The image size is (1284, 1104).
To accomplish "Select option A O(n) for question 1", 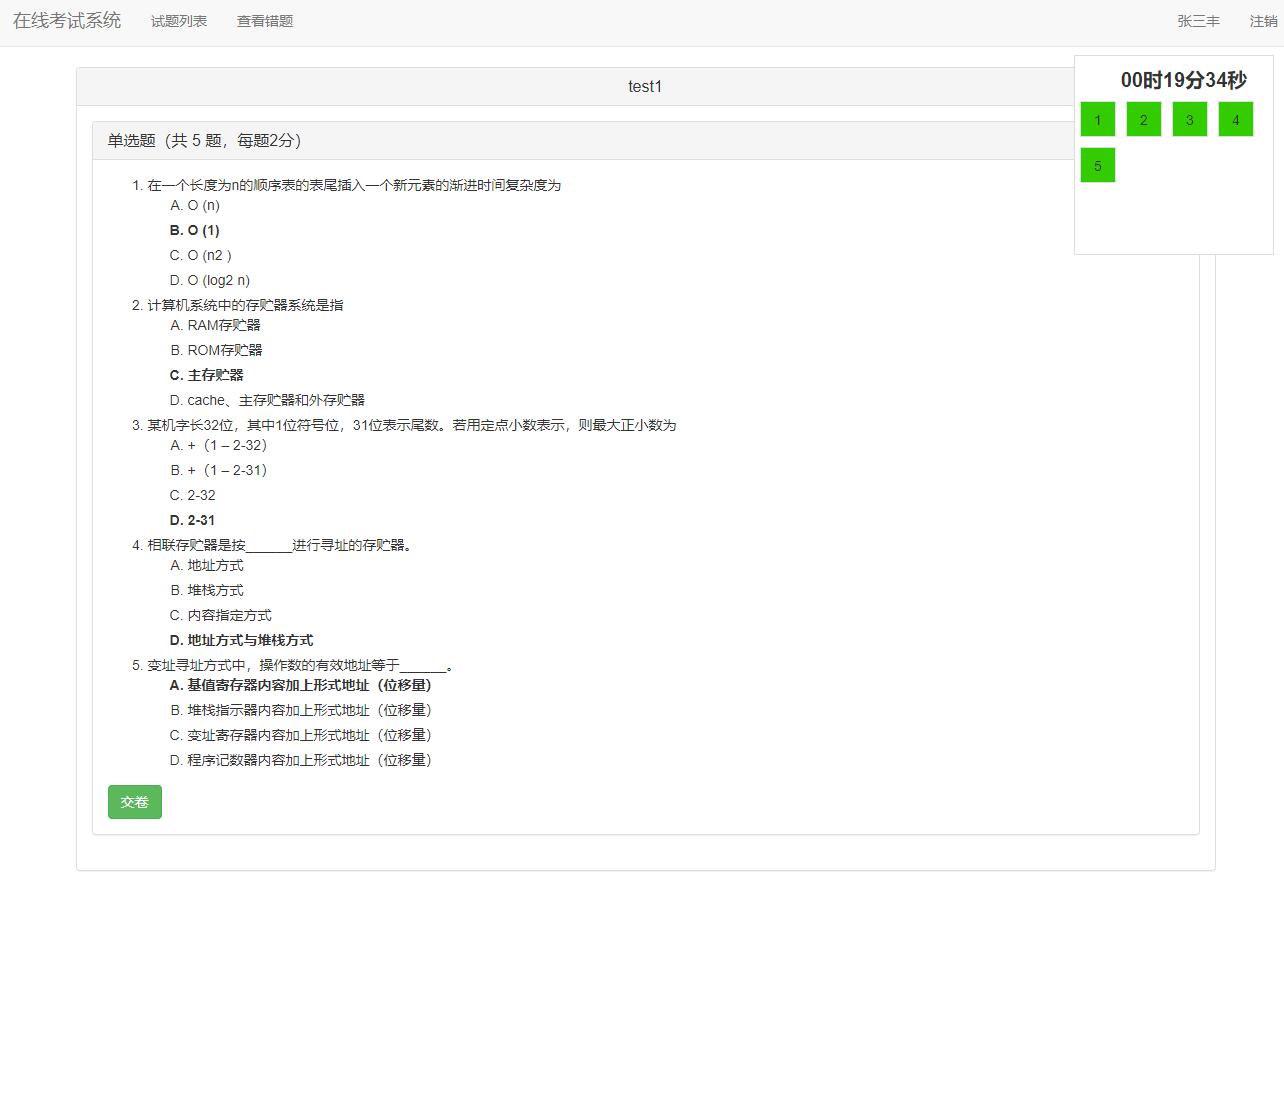I will pos(194,205).
